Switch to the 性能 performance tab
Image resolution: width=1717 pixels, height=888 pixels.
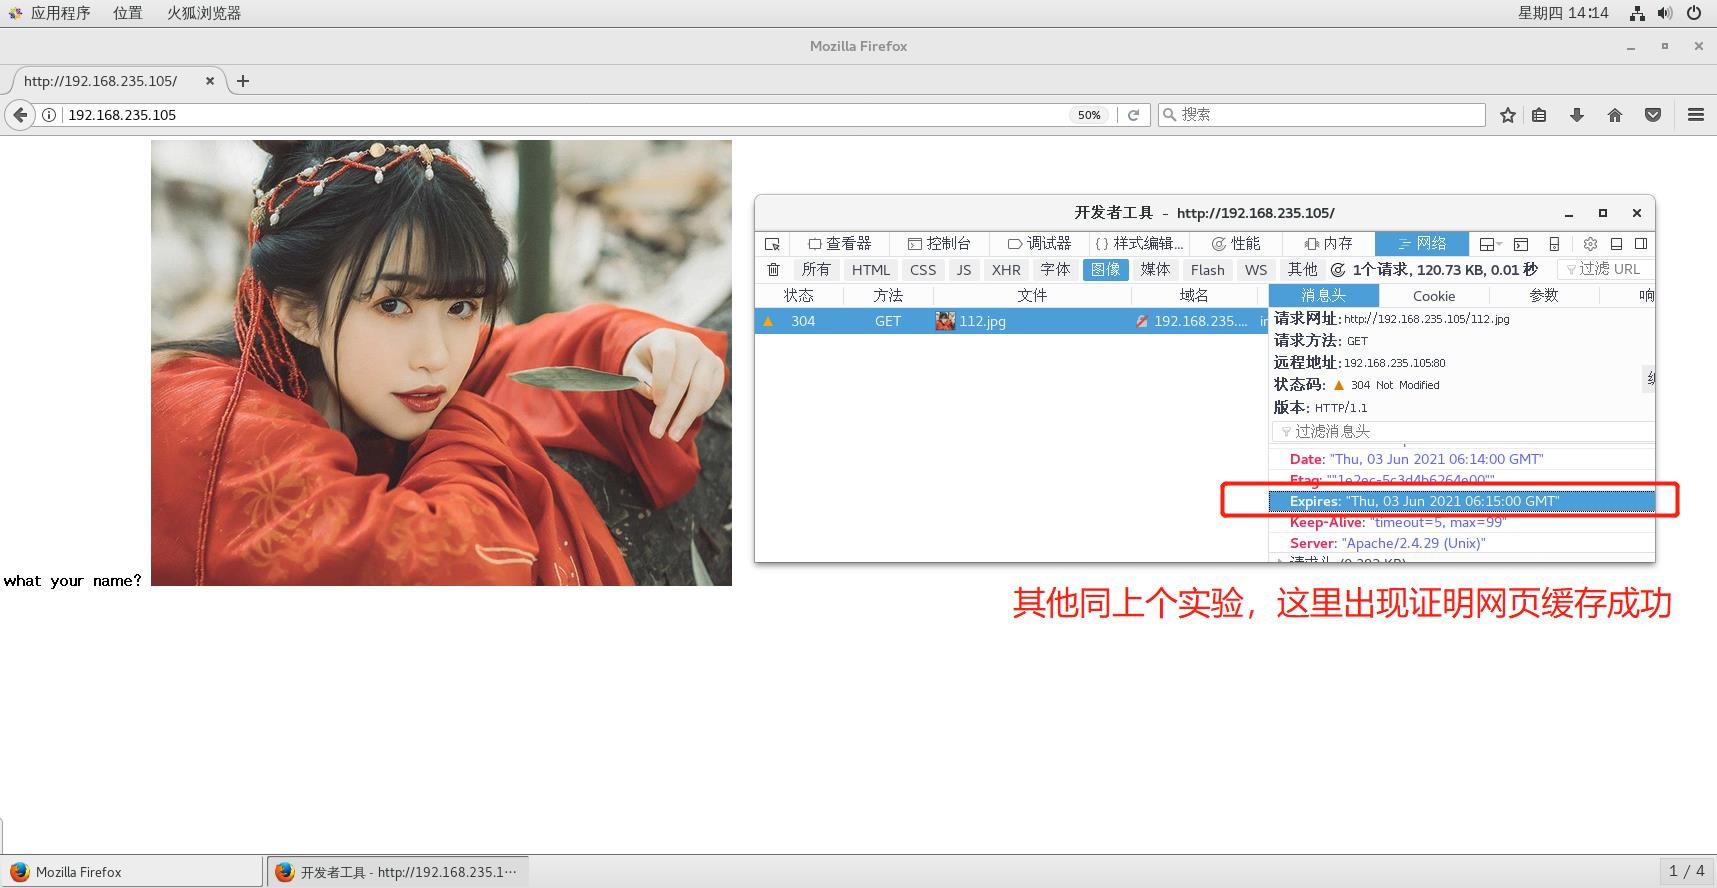coord(1236,244)
